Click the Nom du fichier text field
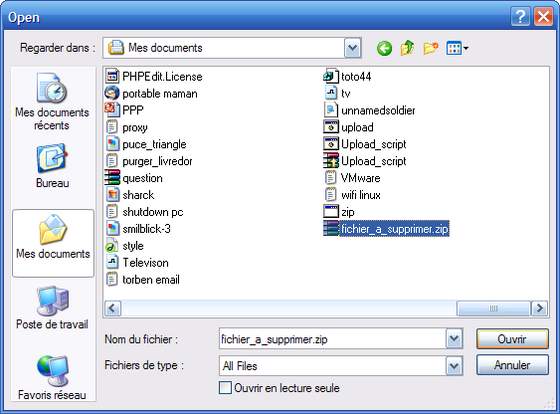 click(332, 339)
